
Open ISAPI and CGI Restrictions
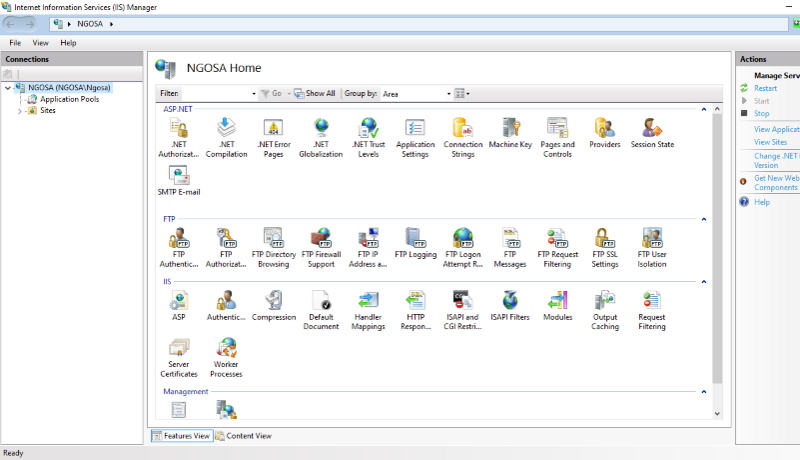(463, 310)
